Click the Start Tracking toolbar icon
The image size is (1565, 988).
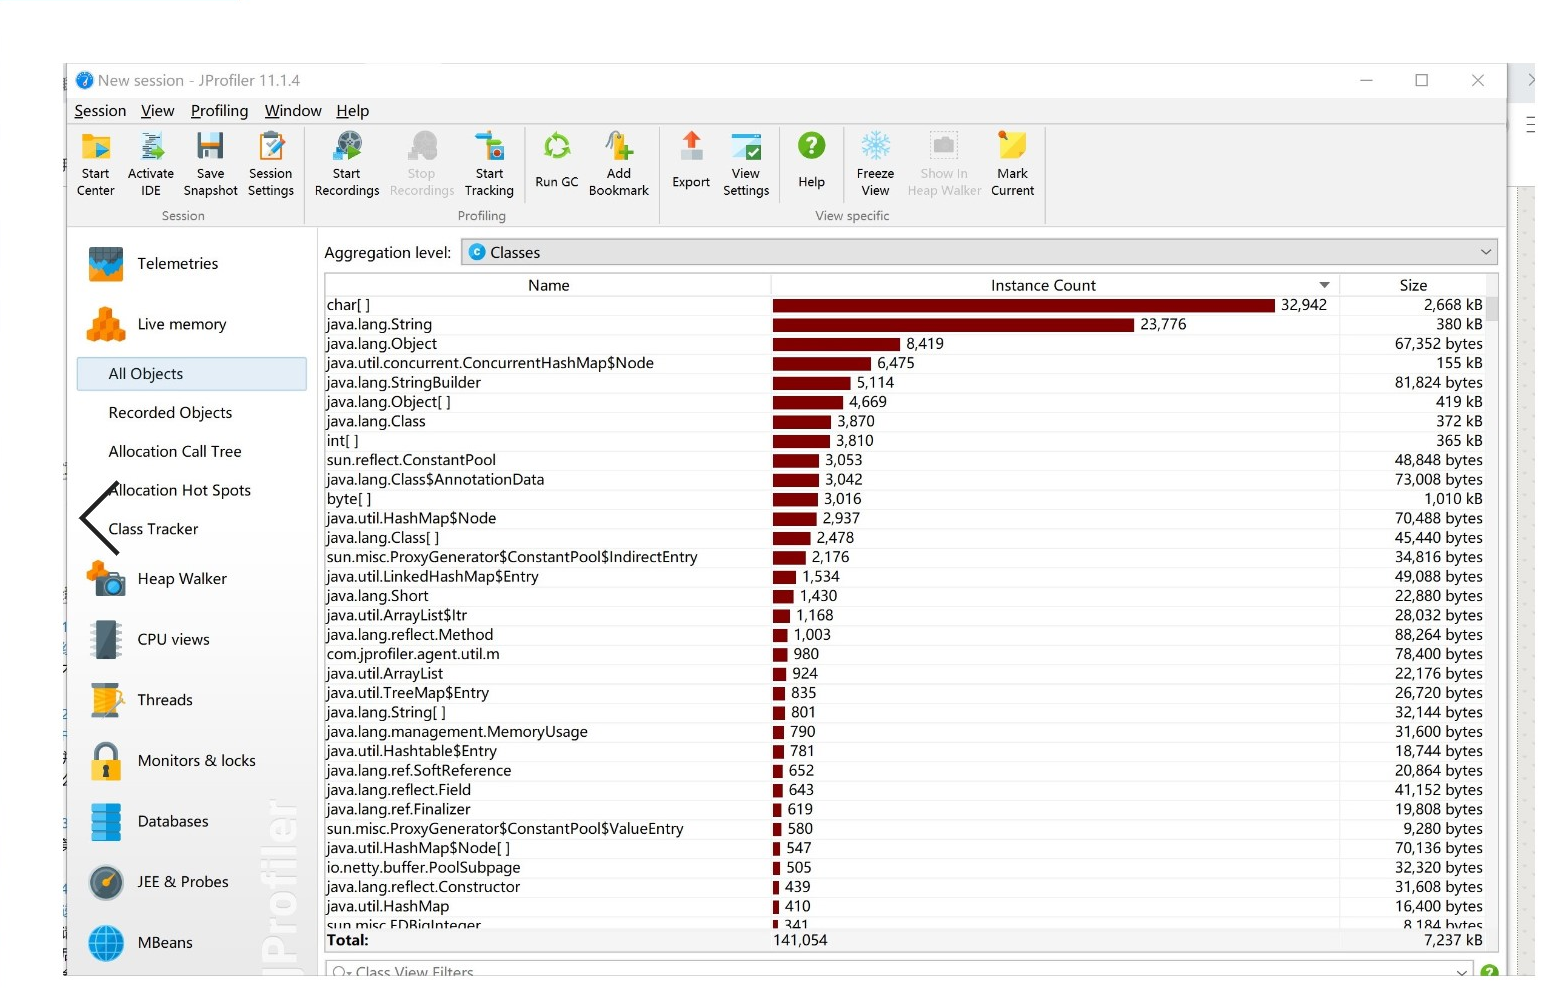pyautogui.click(x=489, y=164)
